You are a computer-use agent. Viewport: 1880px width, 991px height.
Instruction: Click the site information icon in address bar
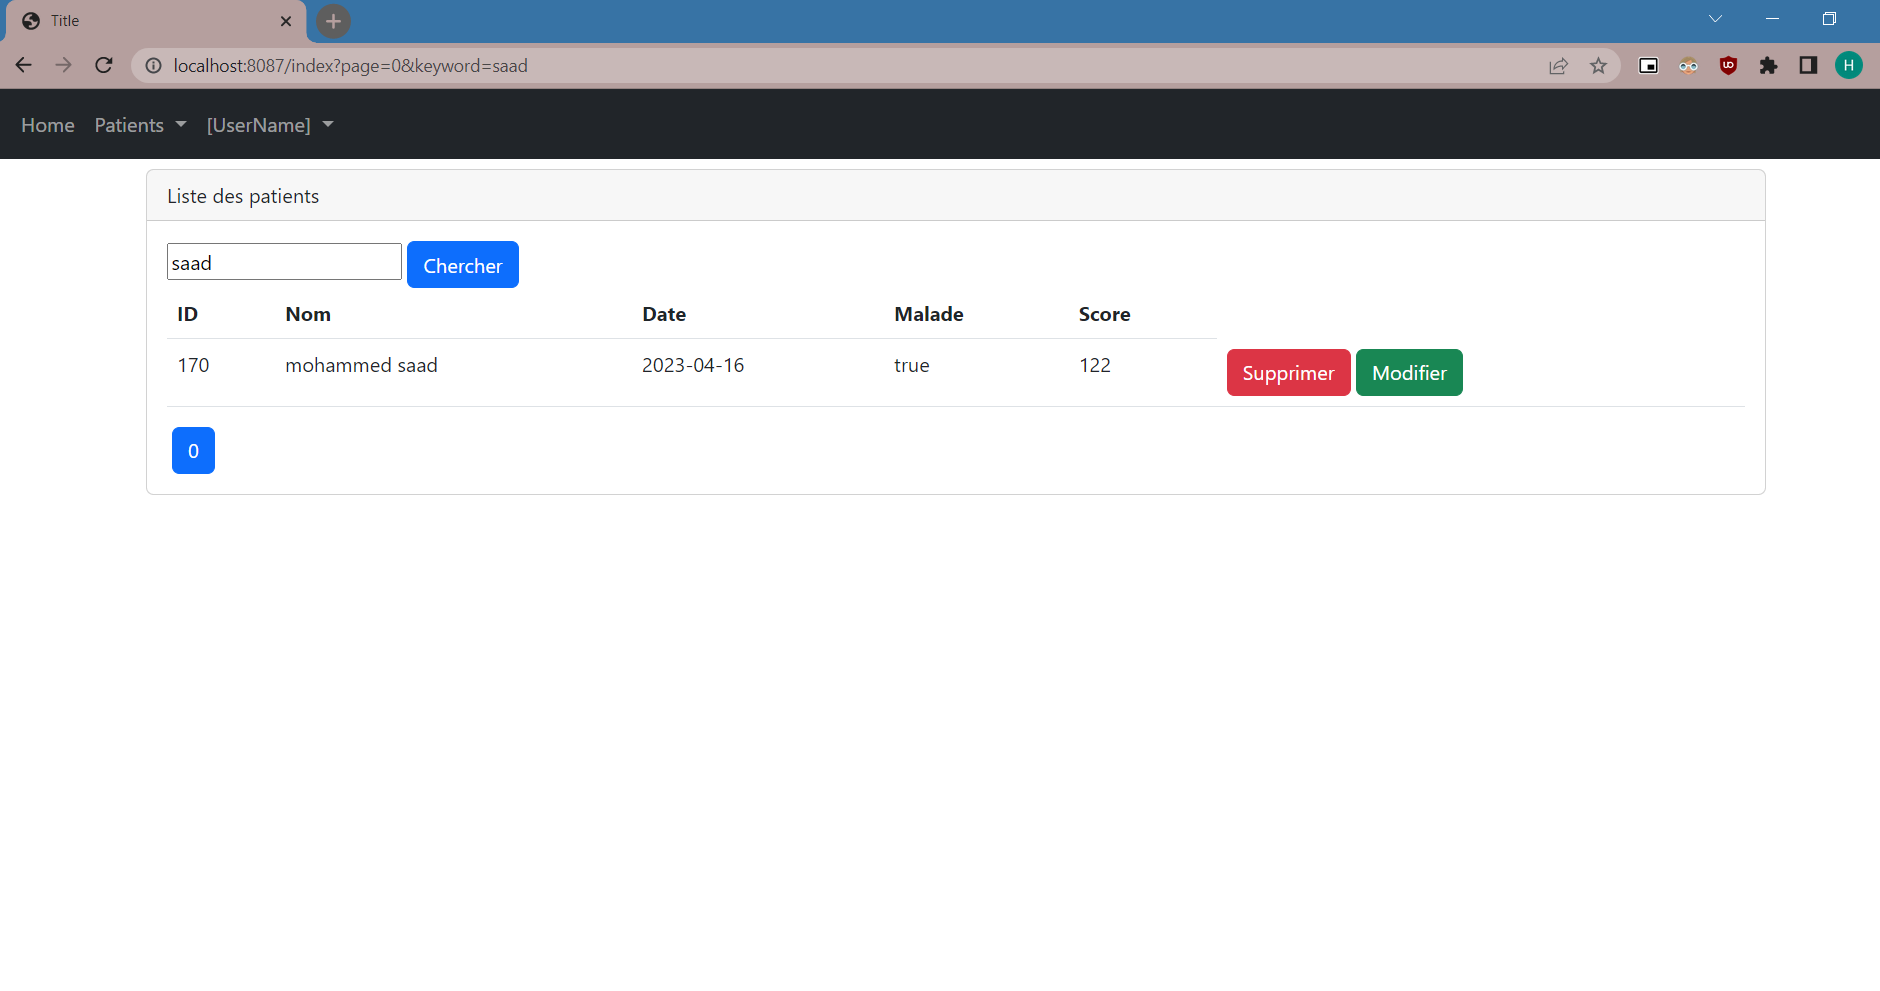(x=152, y=65)
